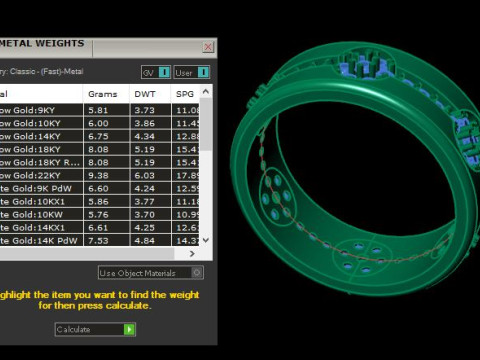Screen dimensions: 480x360
Task: Click the horizontal scrollbar track
Action: point(87,254)
